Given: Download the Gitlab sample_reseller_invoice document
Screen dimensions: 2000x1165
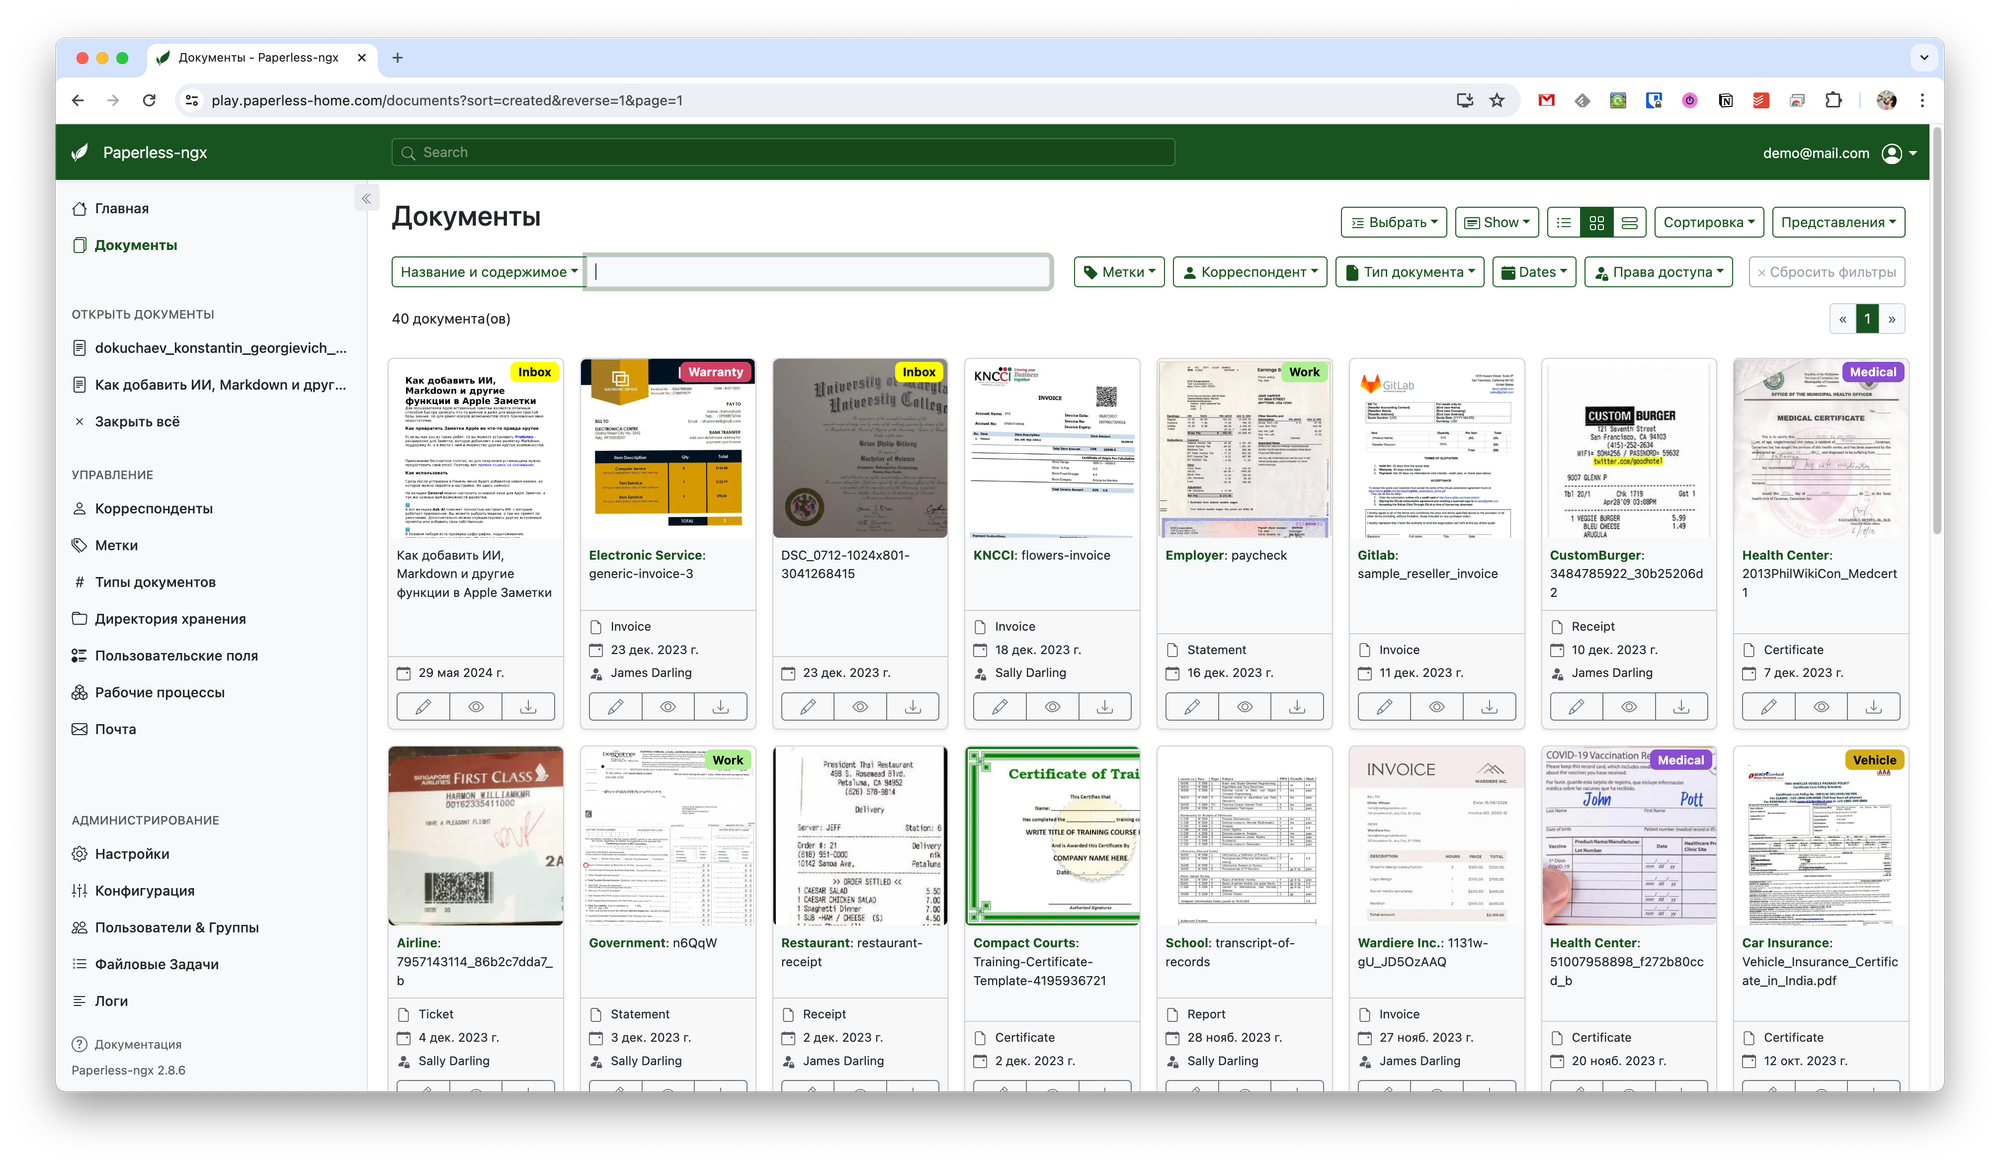Looking at the screenshot, I should point(1489,707).
